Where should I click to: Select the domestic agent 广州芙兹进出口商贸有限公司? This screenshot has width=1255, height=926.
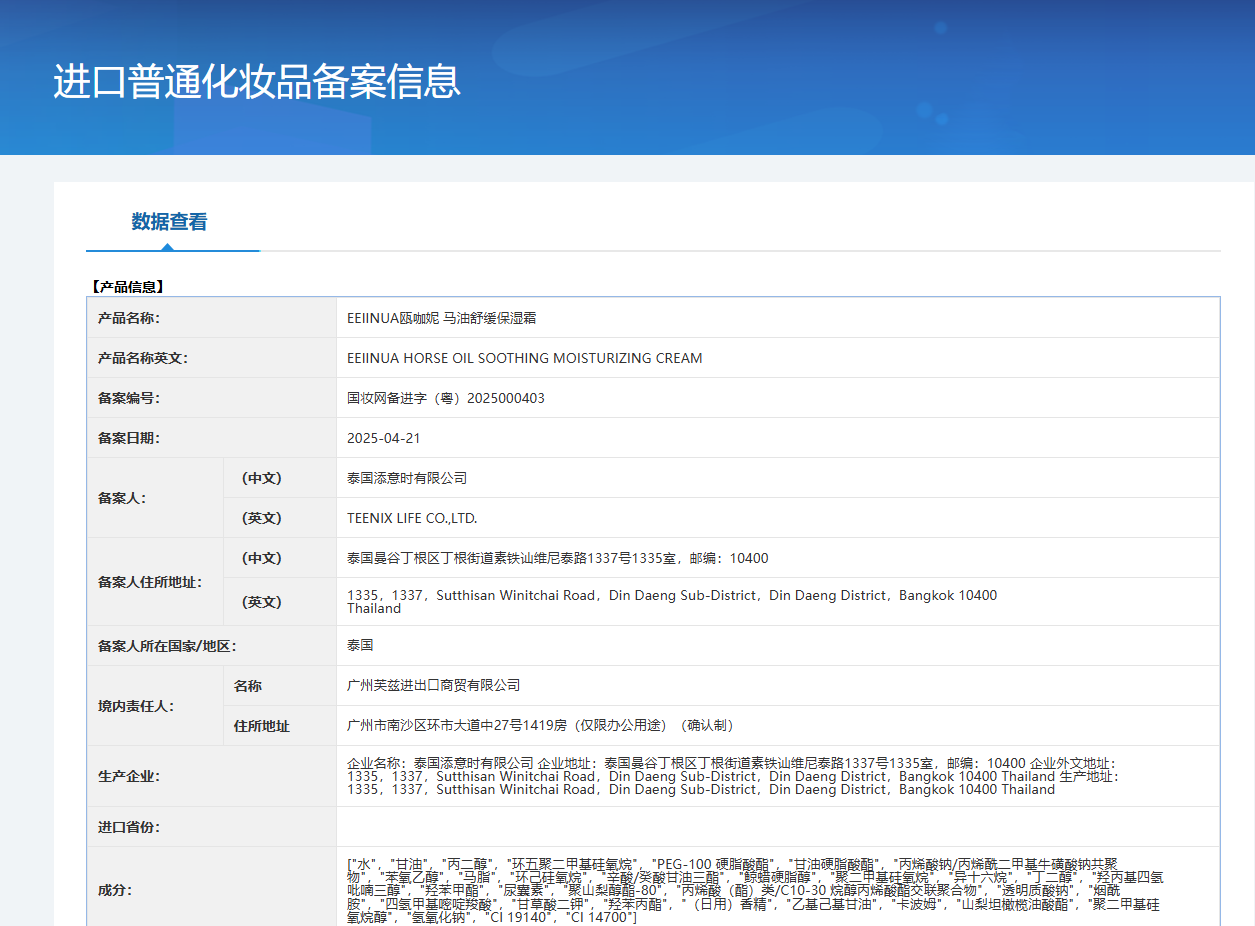[433, 685]
